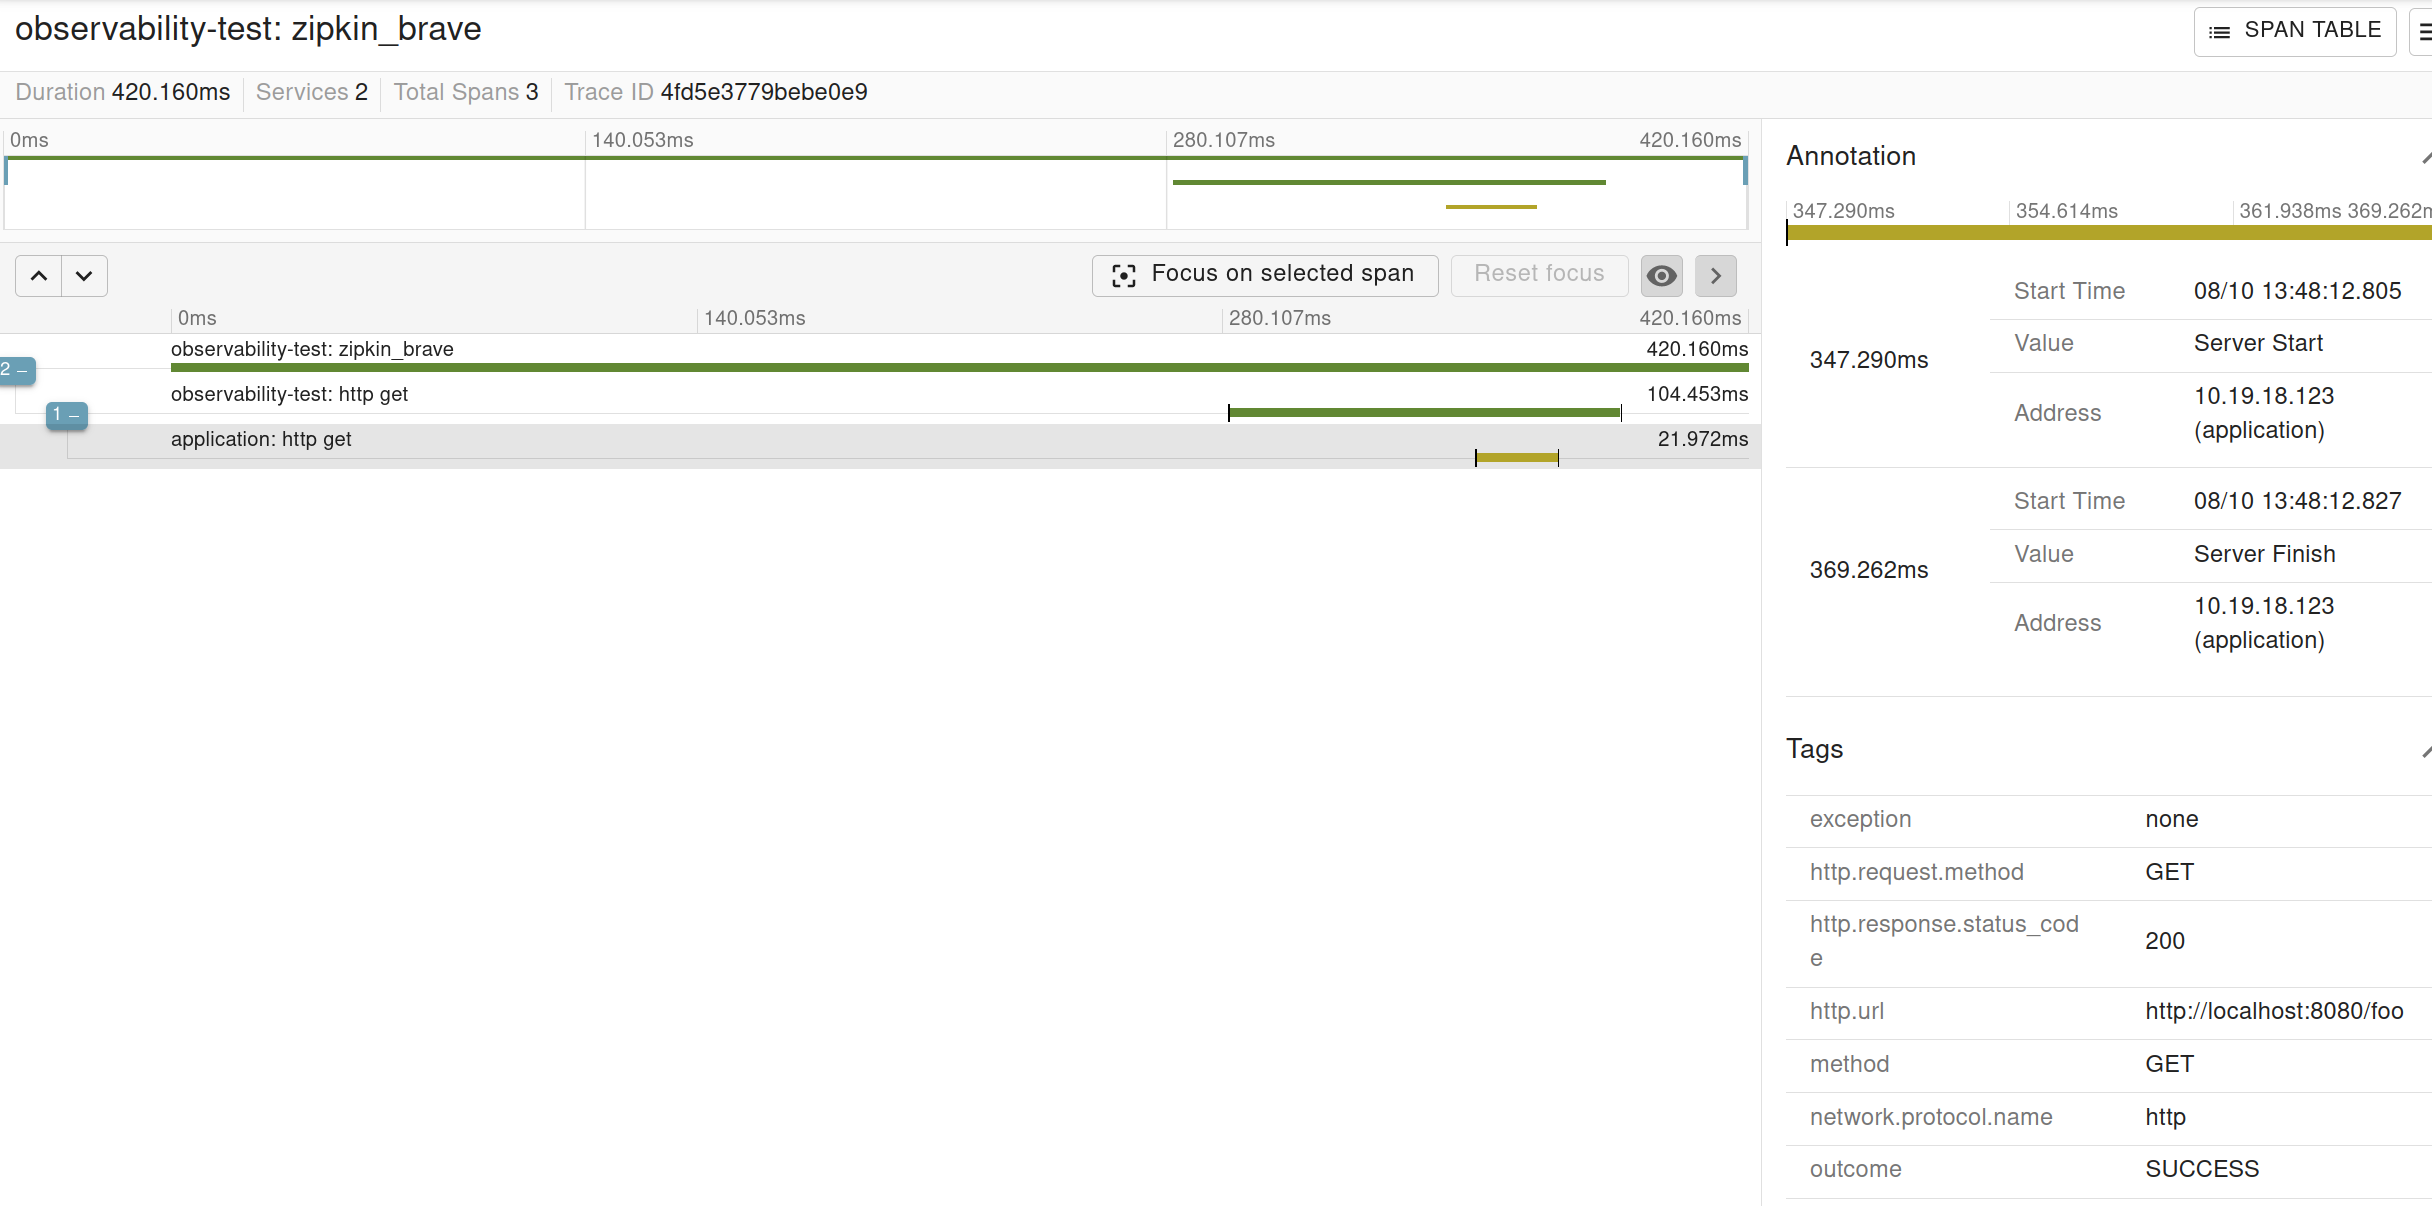Collapse the Tags section
The height and width of the screenshot is (1206, 2432).
2425,750
